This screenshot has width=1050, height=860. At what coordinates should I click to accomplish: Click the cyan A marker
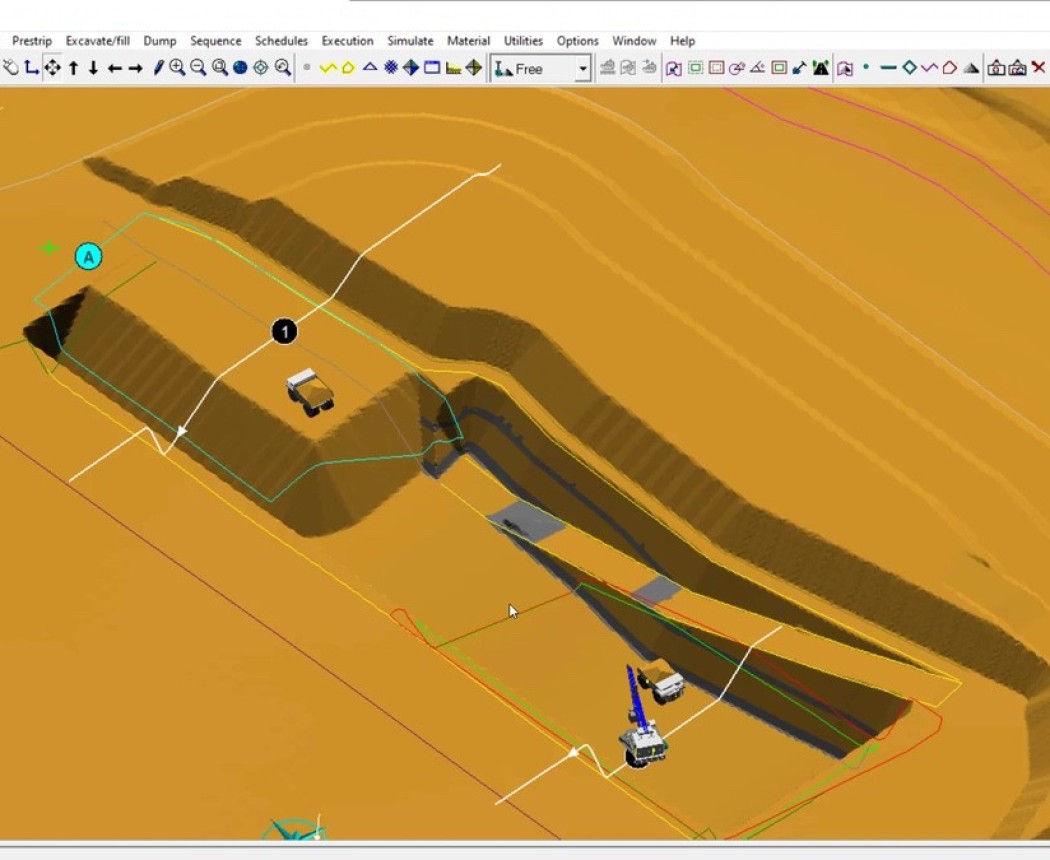coord(88,257)
